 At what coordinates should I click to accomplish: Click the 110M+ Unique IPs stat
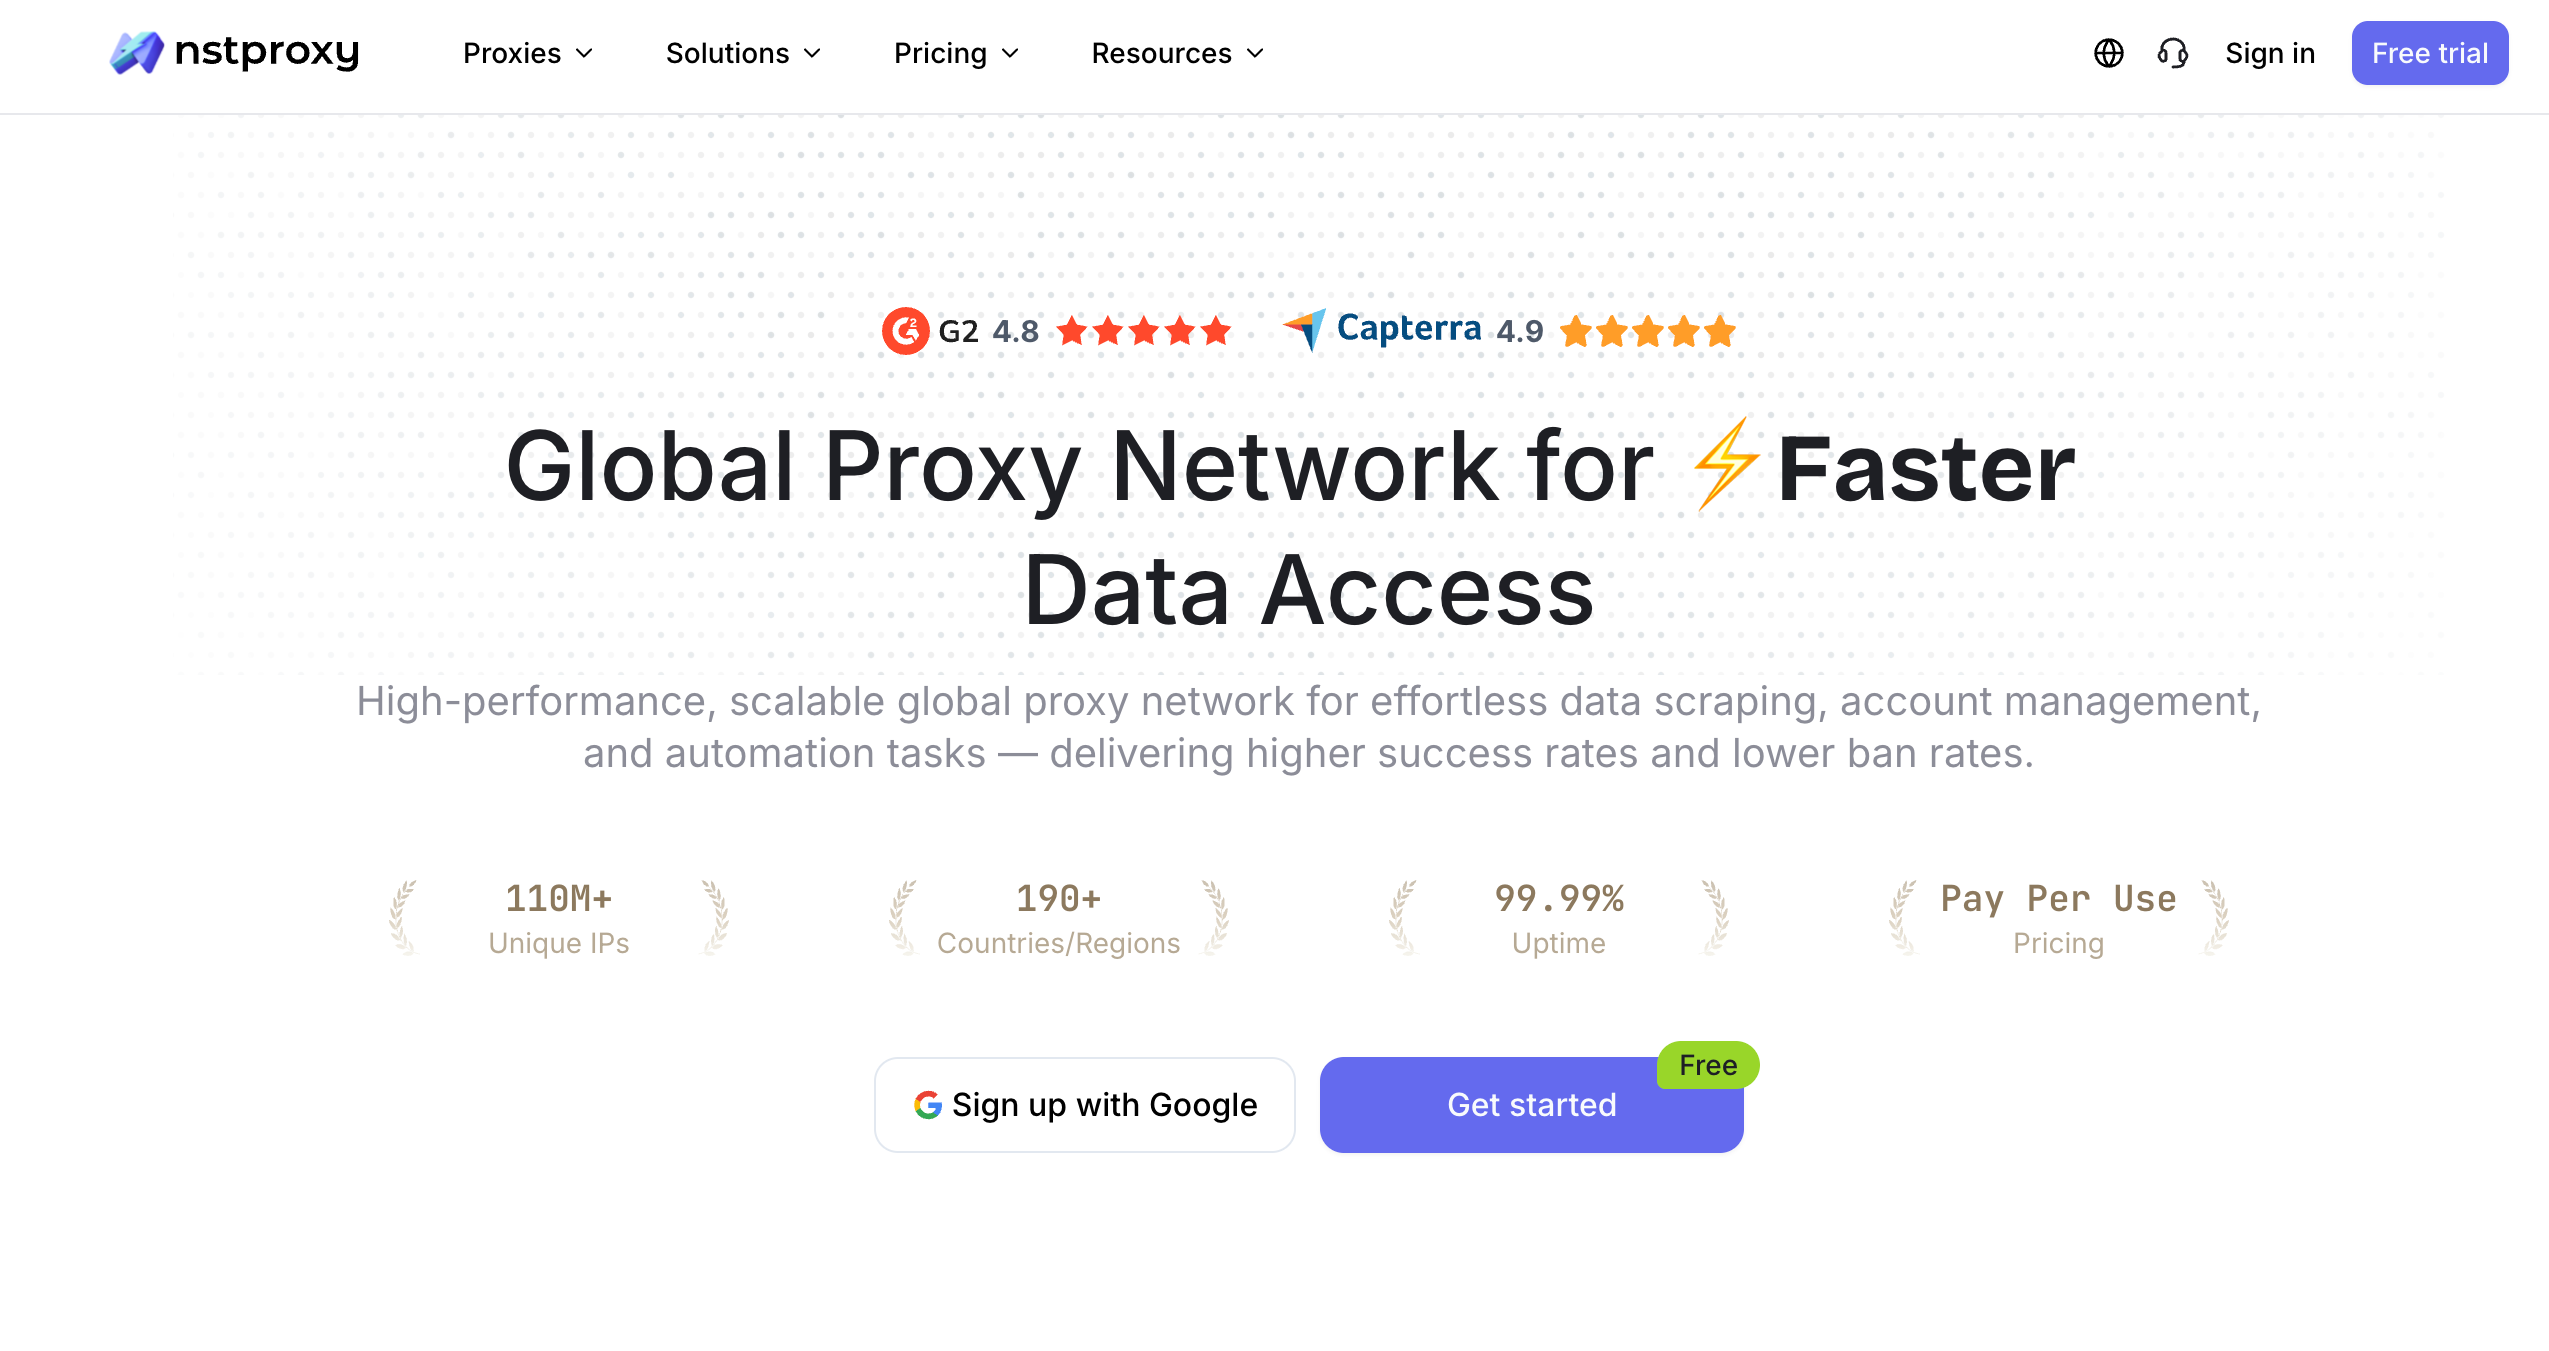558,918
